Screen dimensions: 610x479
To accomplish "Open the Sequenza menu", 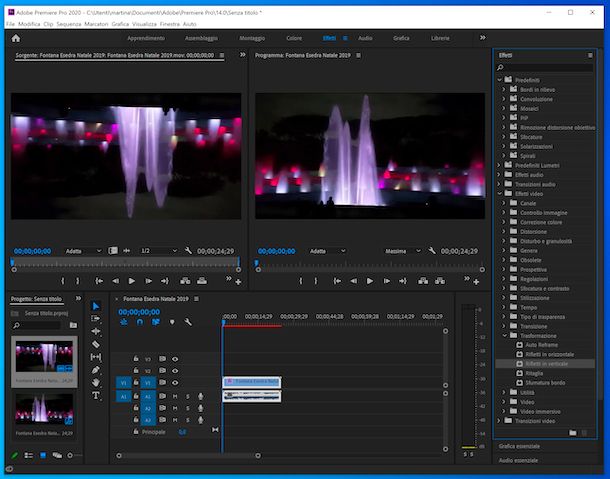I will pos(69,24).
